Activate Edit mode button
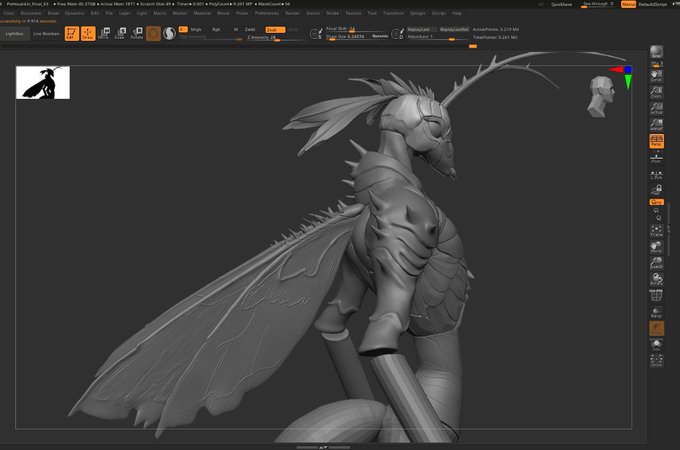Screen dimensions: 680x450 click(72, 33)
